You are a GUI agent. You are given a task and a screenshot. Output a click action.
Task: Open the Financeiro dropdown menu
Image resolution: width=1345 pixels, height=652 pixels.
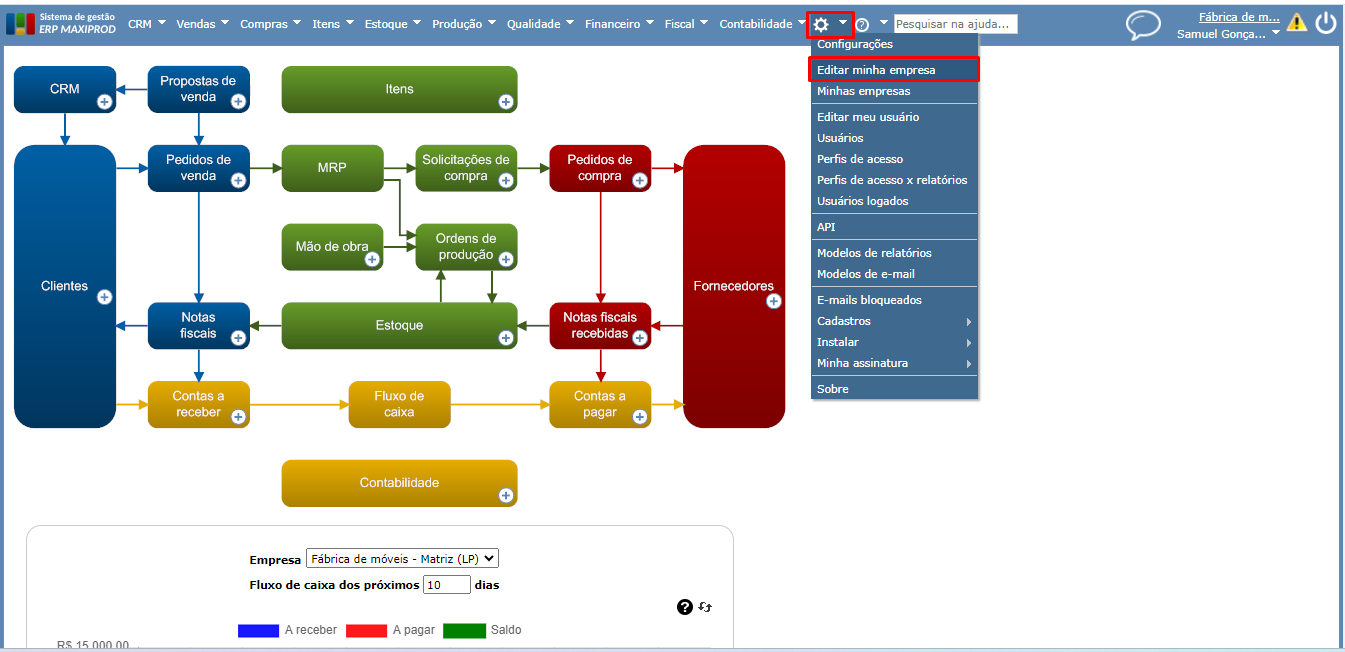(x=620, y=23)
